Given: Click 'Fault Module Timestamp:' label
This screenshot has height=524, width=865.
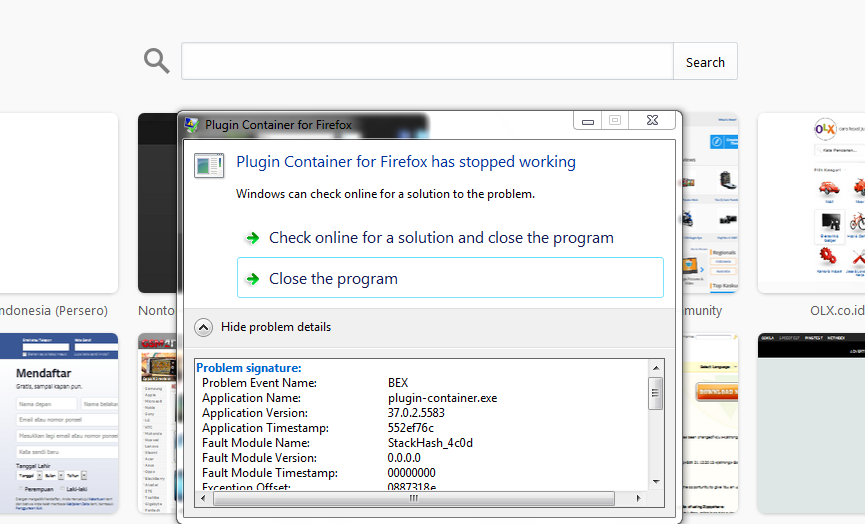Looking at the screenshot, I should point(270,473).
